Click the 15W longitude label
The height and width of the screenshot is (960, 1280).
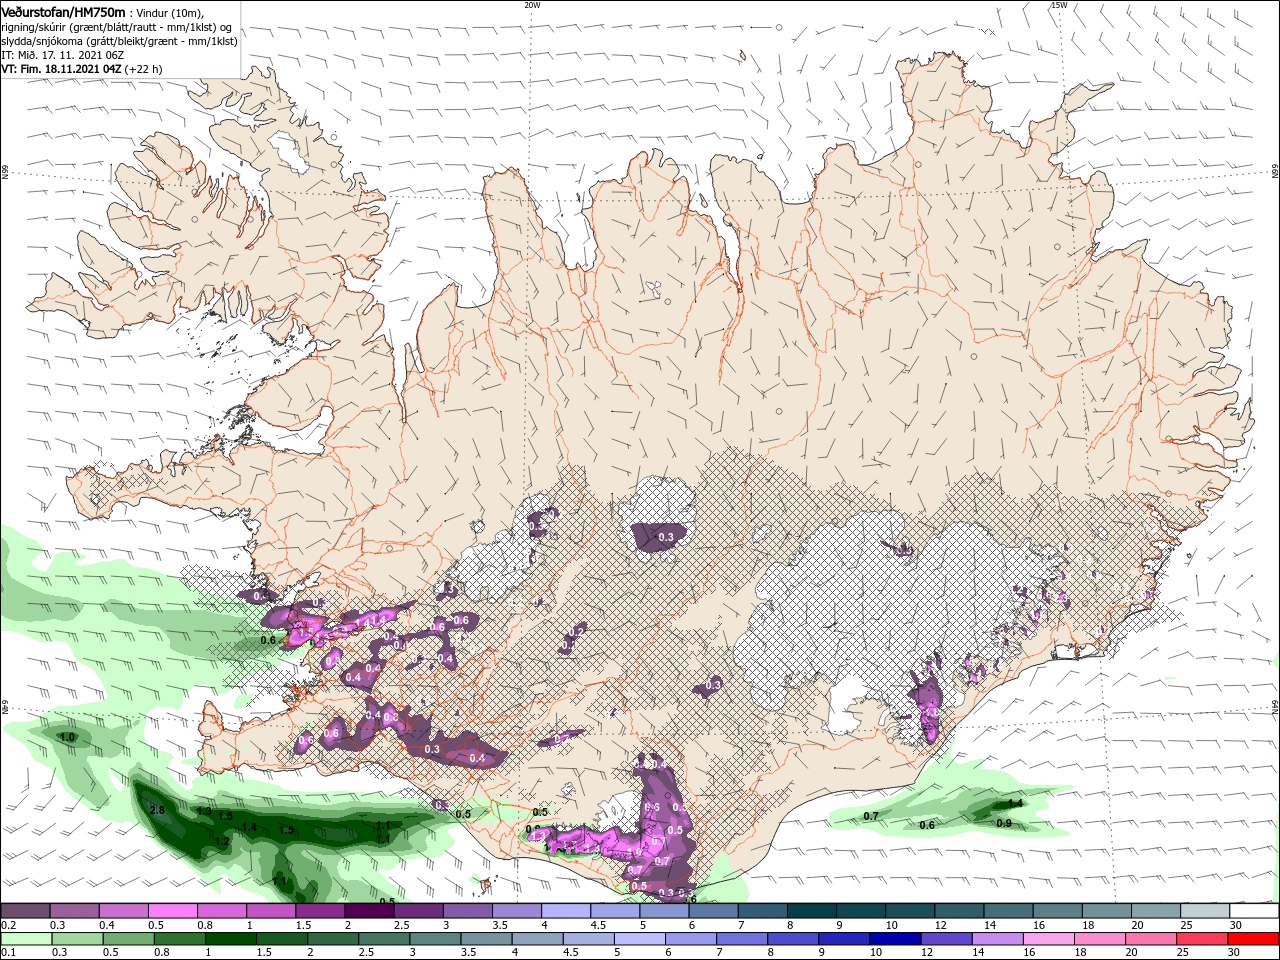coord(1058,5)
